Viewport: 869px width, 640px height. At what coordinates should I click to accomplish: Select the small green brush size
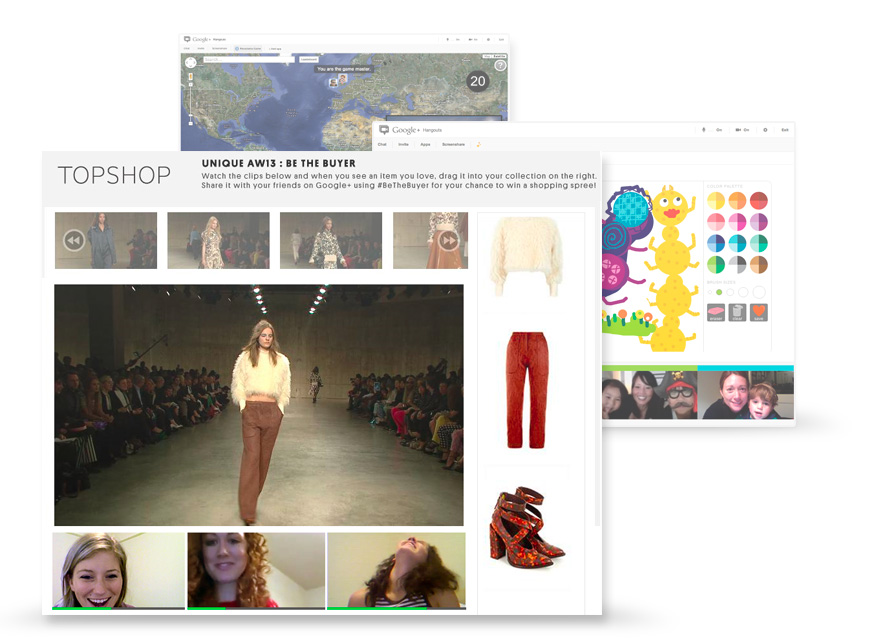coord(718,292)
